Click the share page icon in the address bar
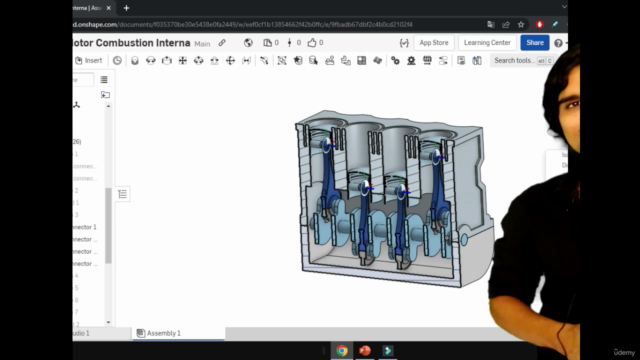This screenshot has width=640, height=360. coord(506,24)
